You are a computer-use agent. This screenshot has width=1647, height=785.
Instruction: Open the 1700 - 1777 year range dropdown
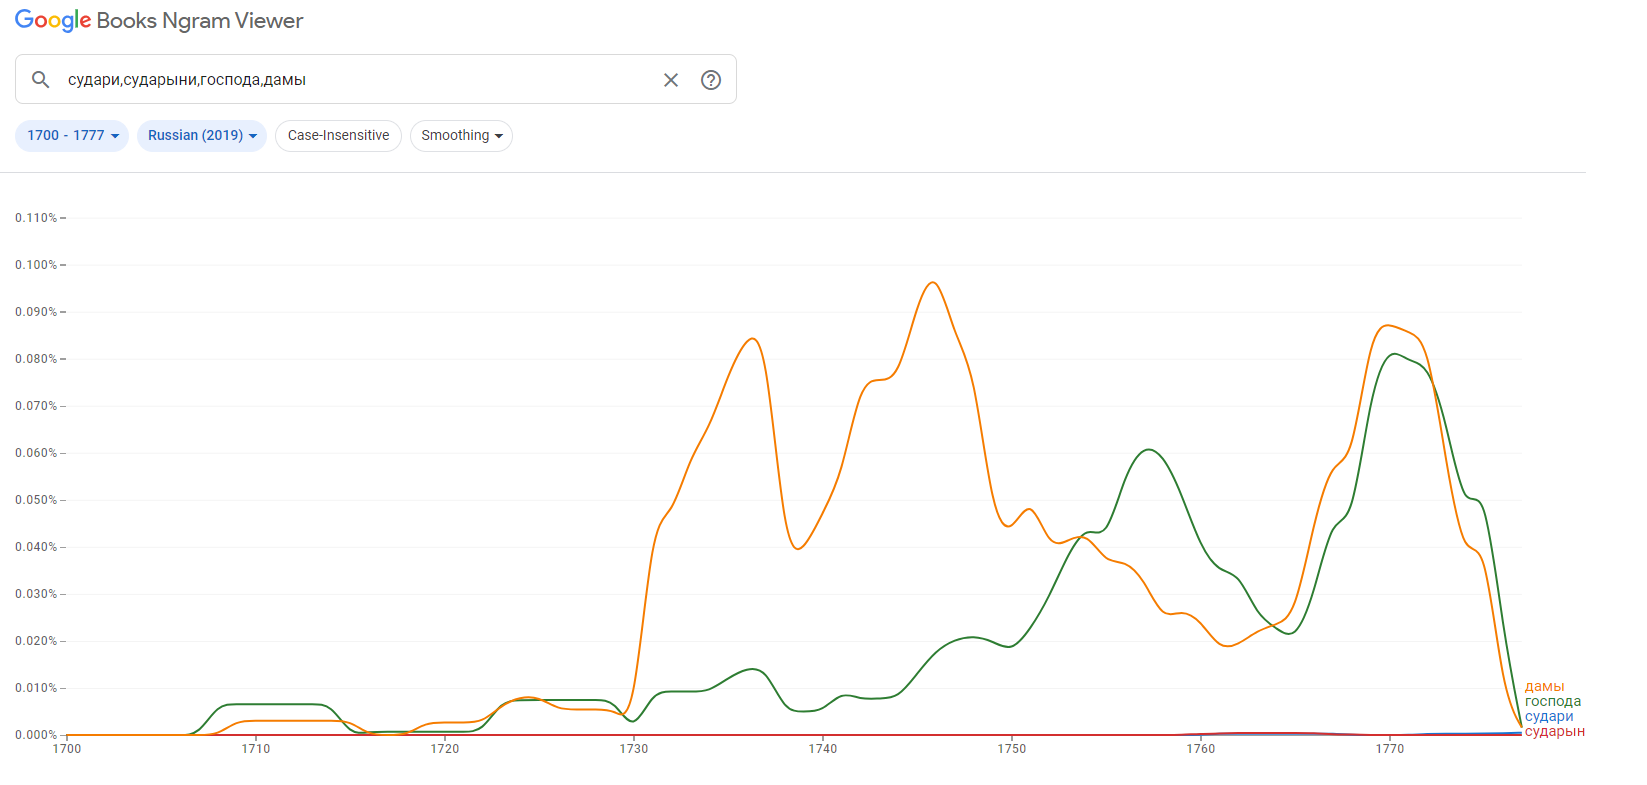[x=72, y=136]
